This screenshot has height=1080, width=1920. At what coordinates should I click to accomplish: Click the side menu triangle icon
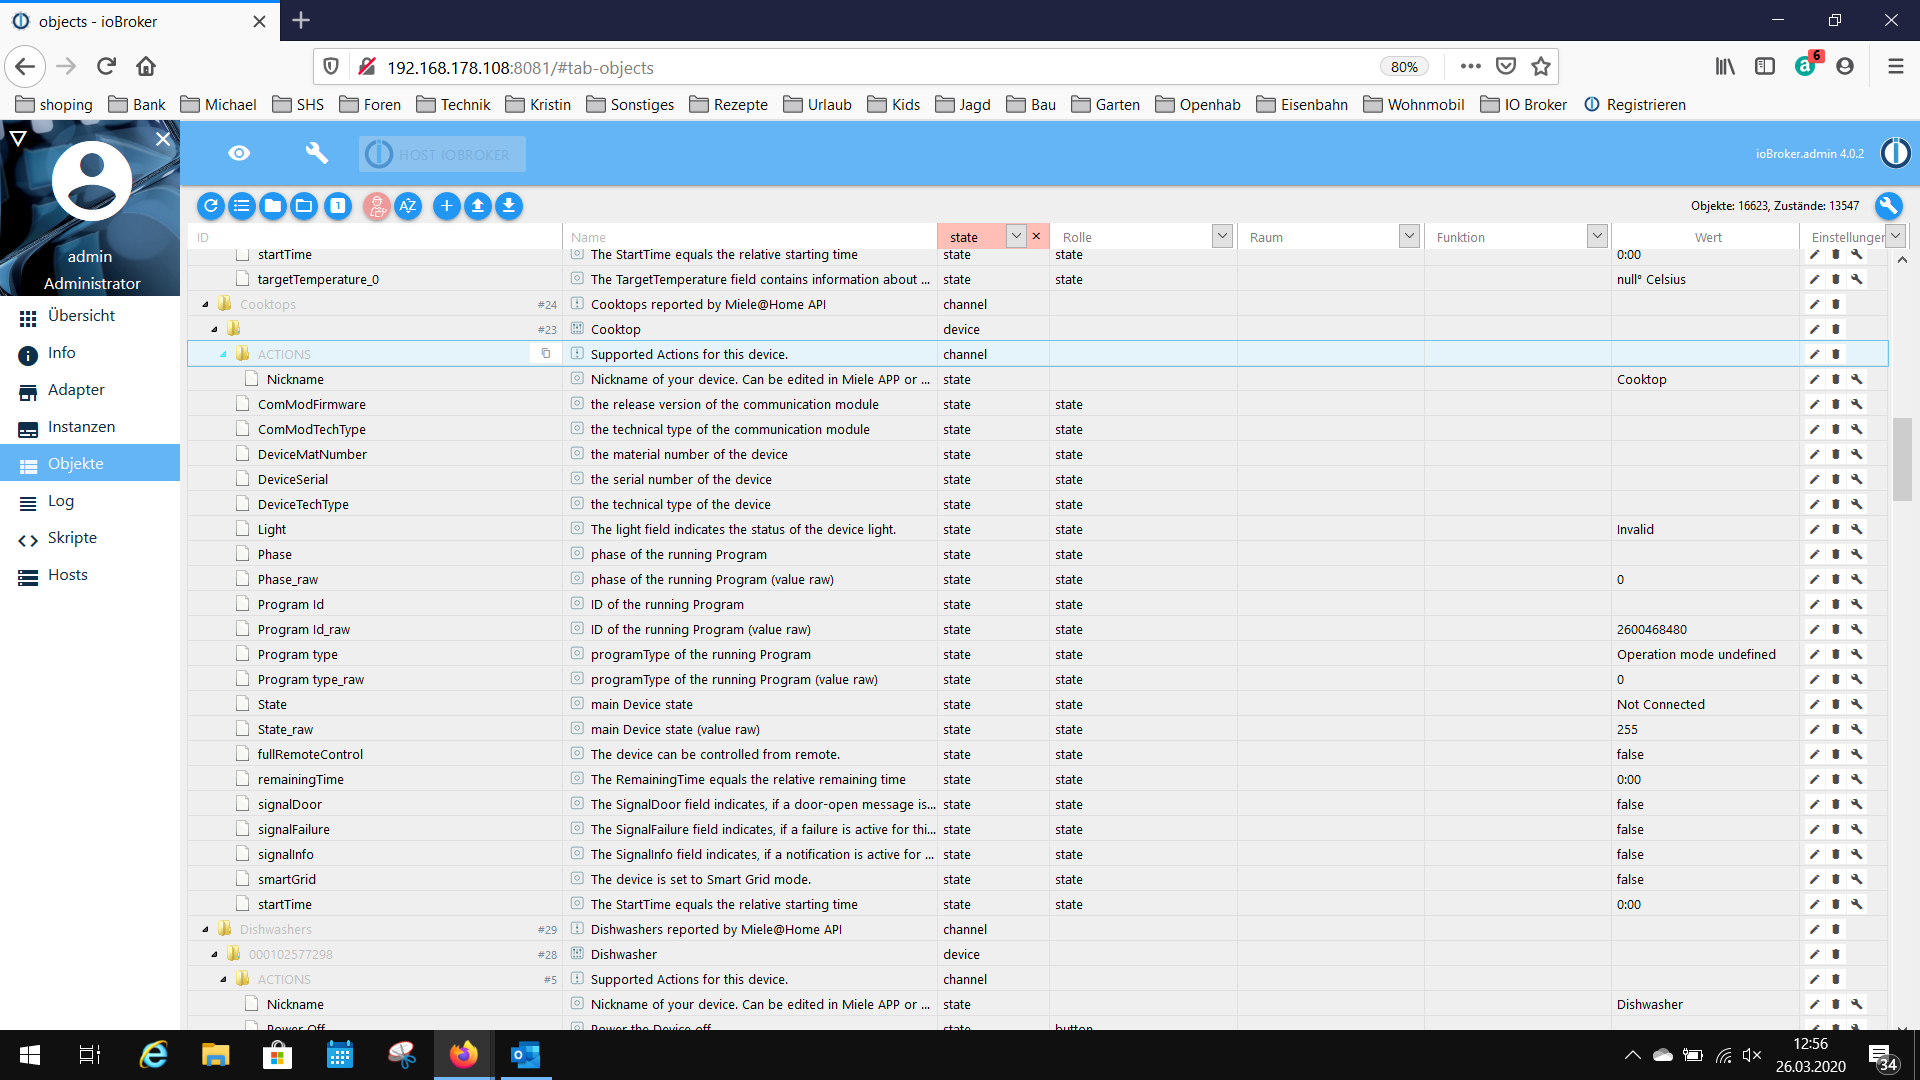click(17, 138)
